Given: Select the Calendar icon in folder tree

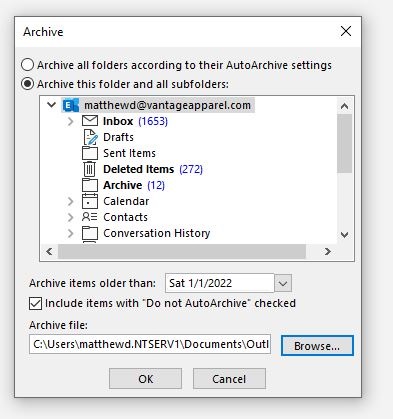Looking at the screenshot, I should tap(90, 201).
